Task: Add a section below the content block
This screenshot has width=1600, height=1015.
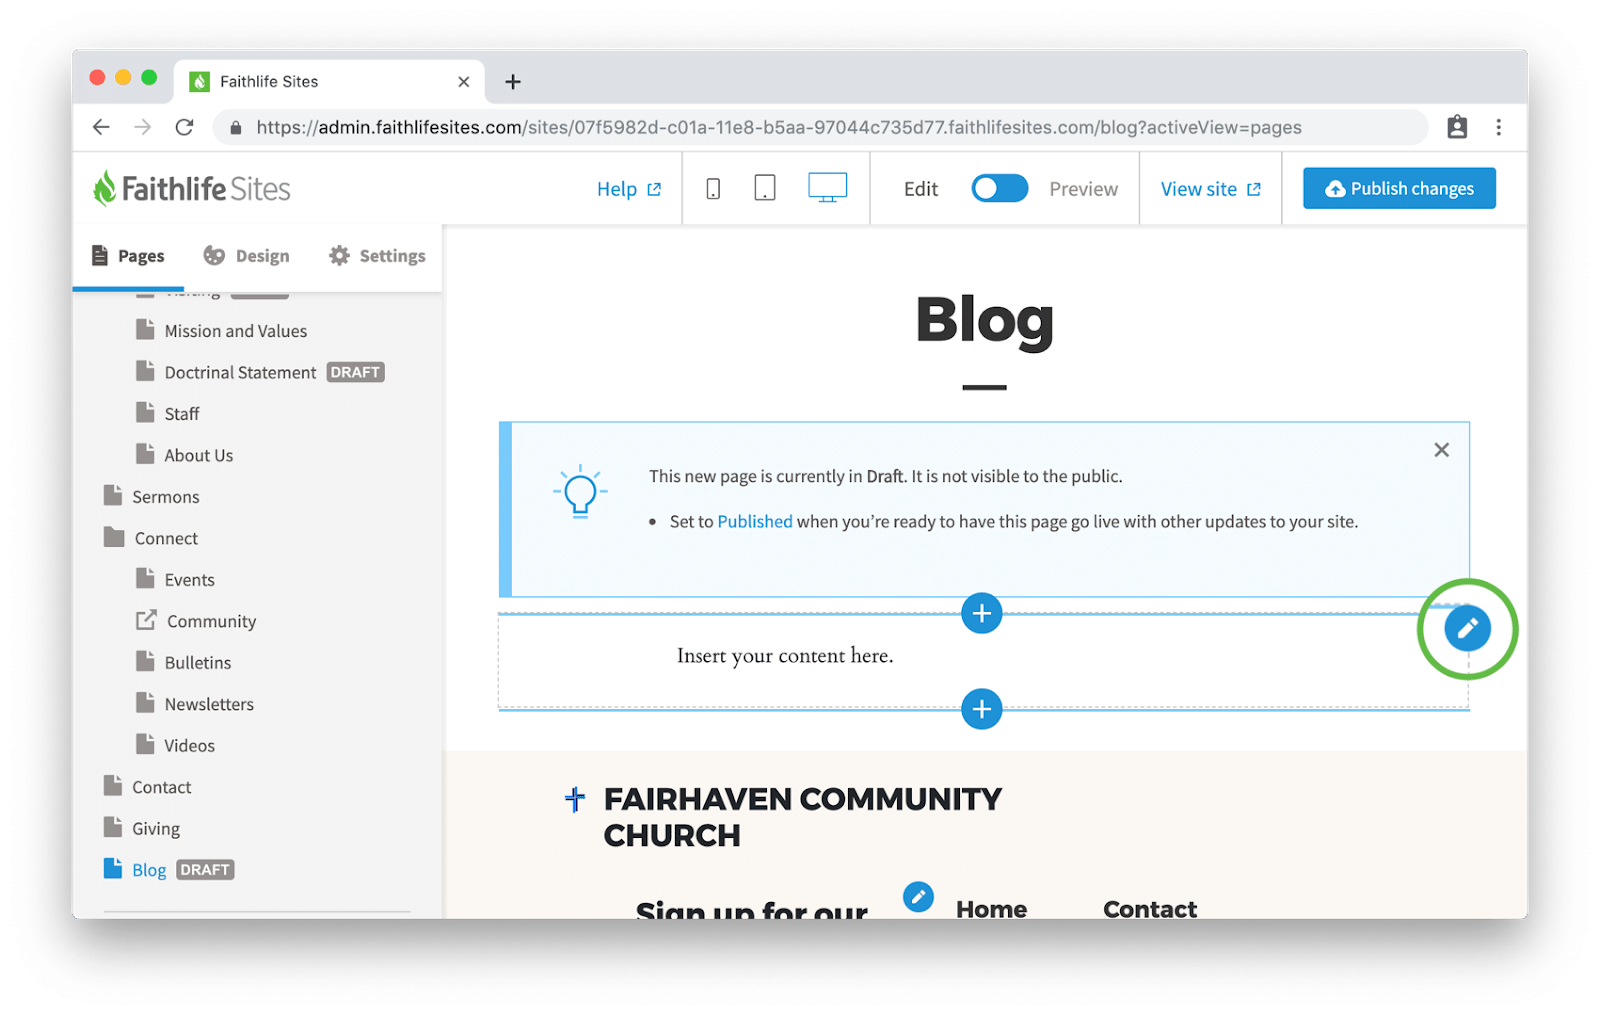Action: click(982, 709)
